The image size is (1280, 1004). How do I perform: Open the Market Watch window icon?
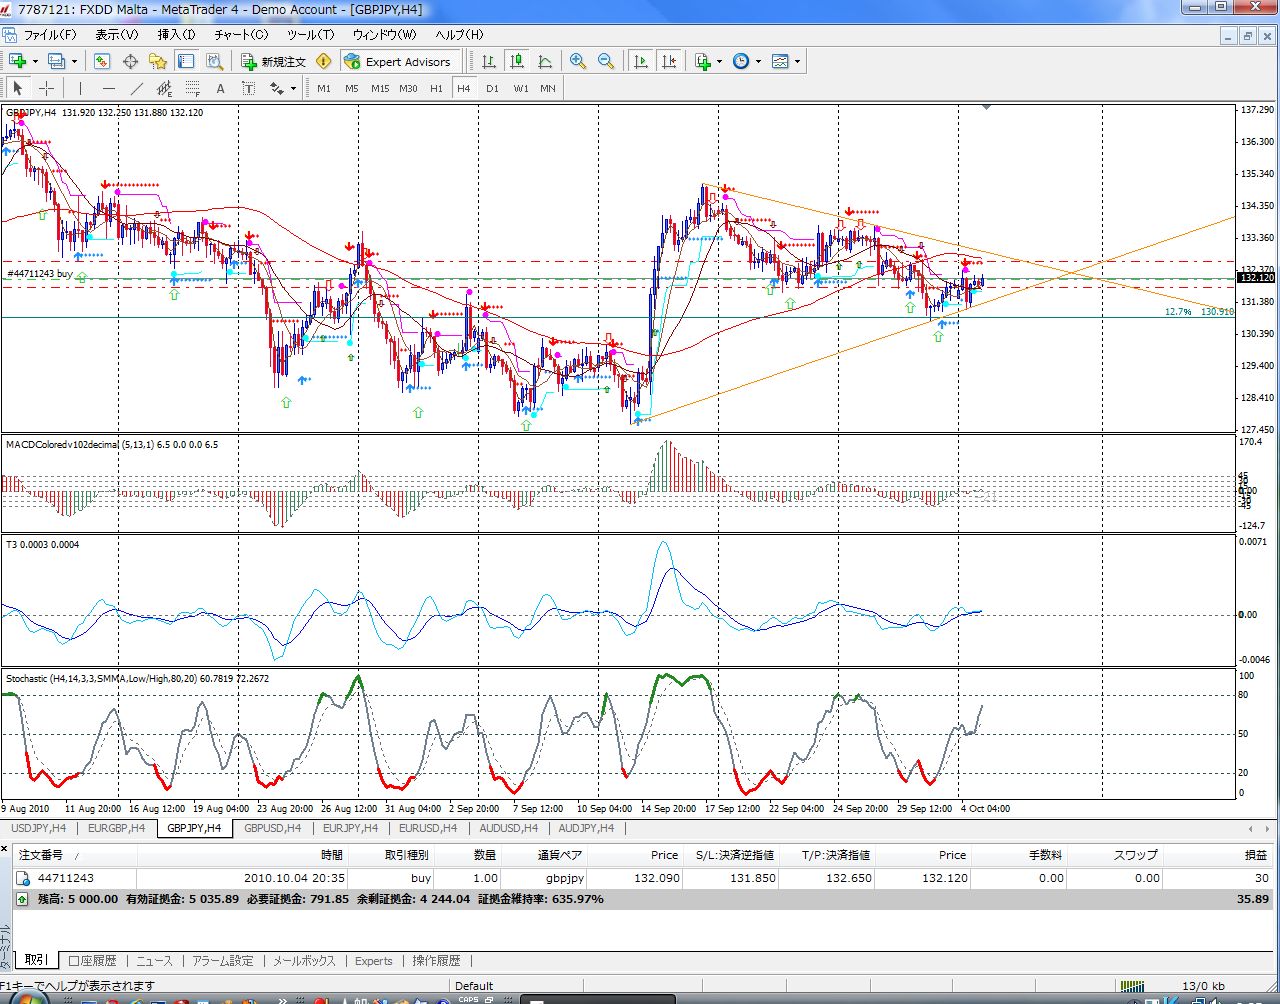(102, 61)
